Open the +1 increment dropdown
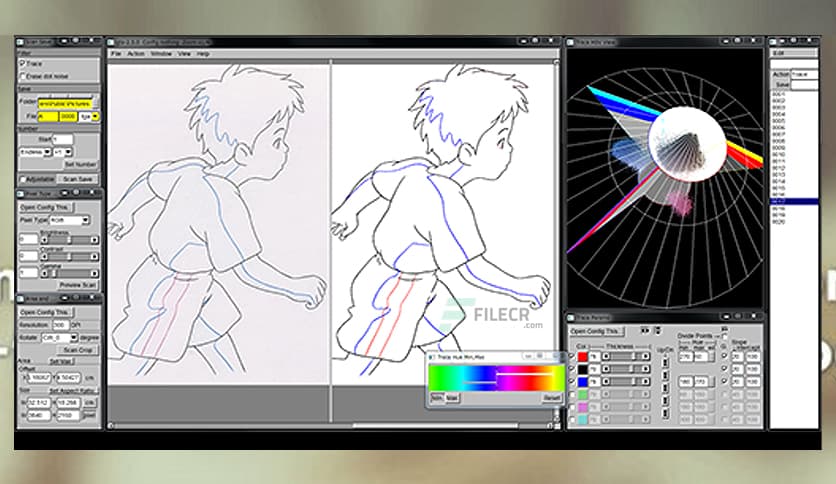 (x=62, y=152)
